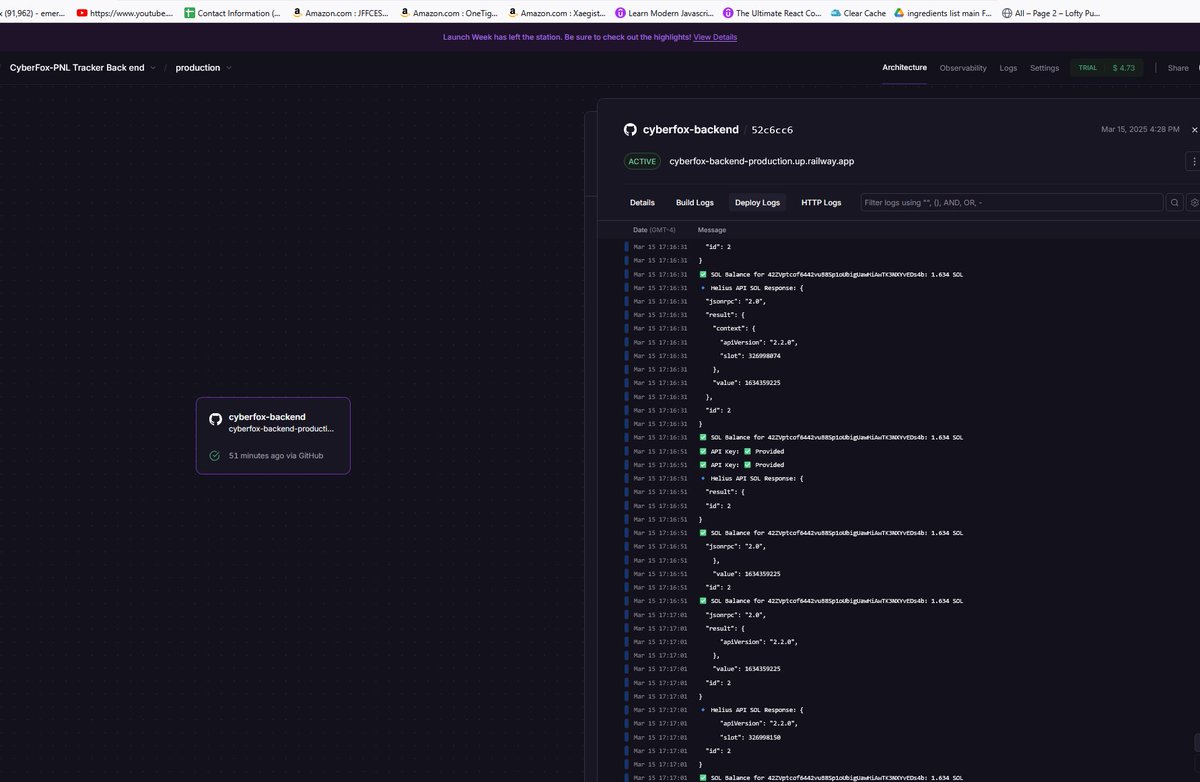Switch to the Architecture tab
This screenshot has height=782, width=1200.
[904, 68]
